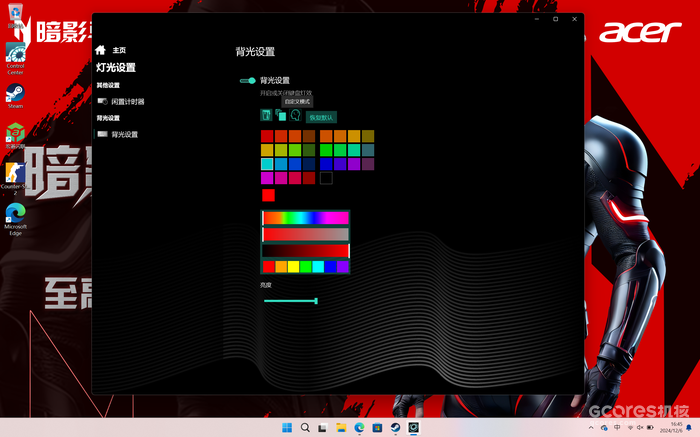Open 闲置计时器 in the sidebar
700x437 pixels.
coord(121,102)
